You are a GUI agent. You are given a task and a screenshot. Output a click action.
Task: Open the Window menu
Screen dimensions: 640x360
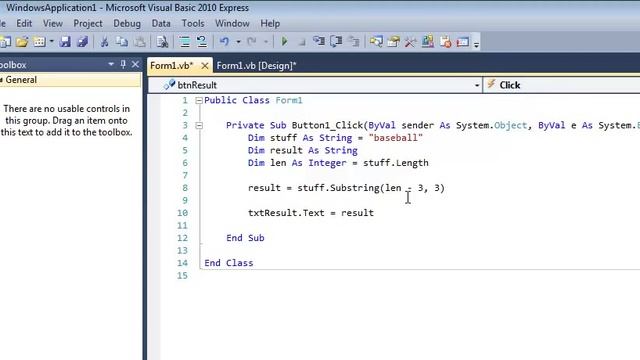click(232, 24)
